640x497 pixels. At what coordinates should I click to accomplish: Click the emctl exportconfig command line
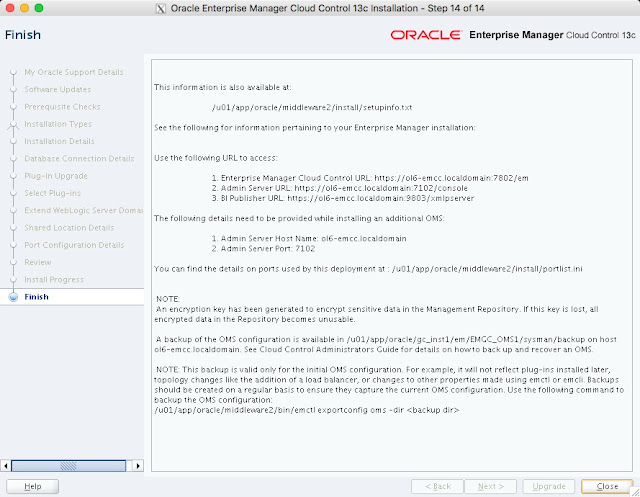pos(307,410)
